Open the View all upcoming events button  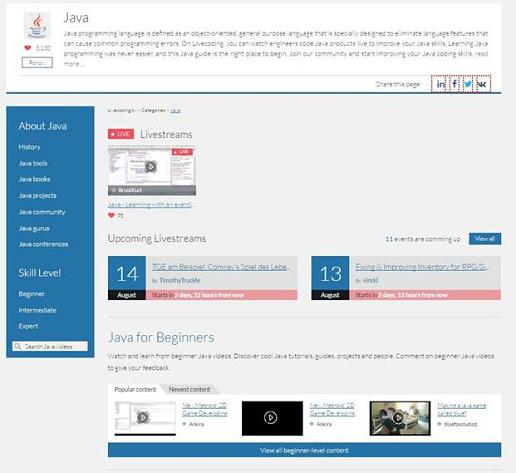coord(485,239)
